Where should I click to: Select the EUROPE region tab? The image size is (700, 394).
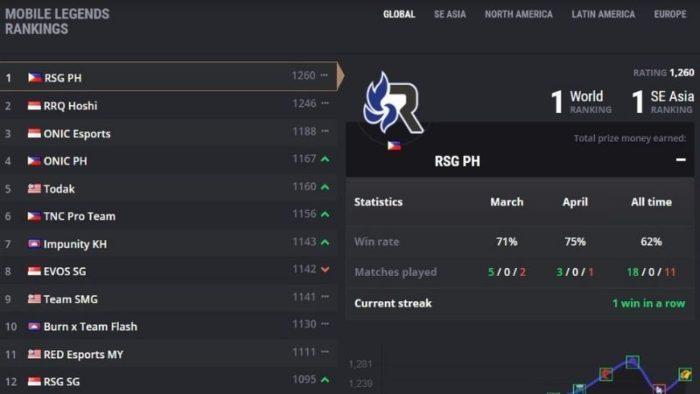pyautogui.click(x=670, y=14)
